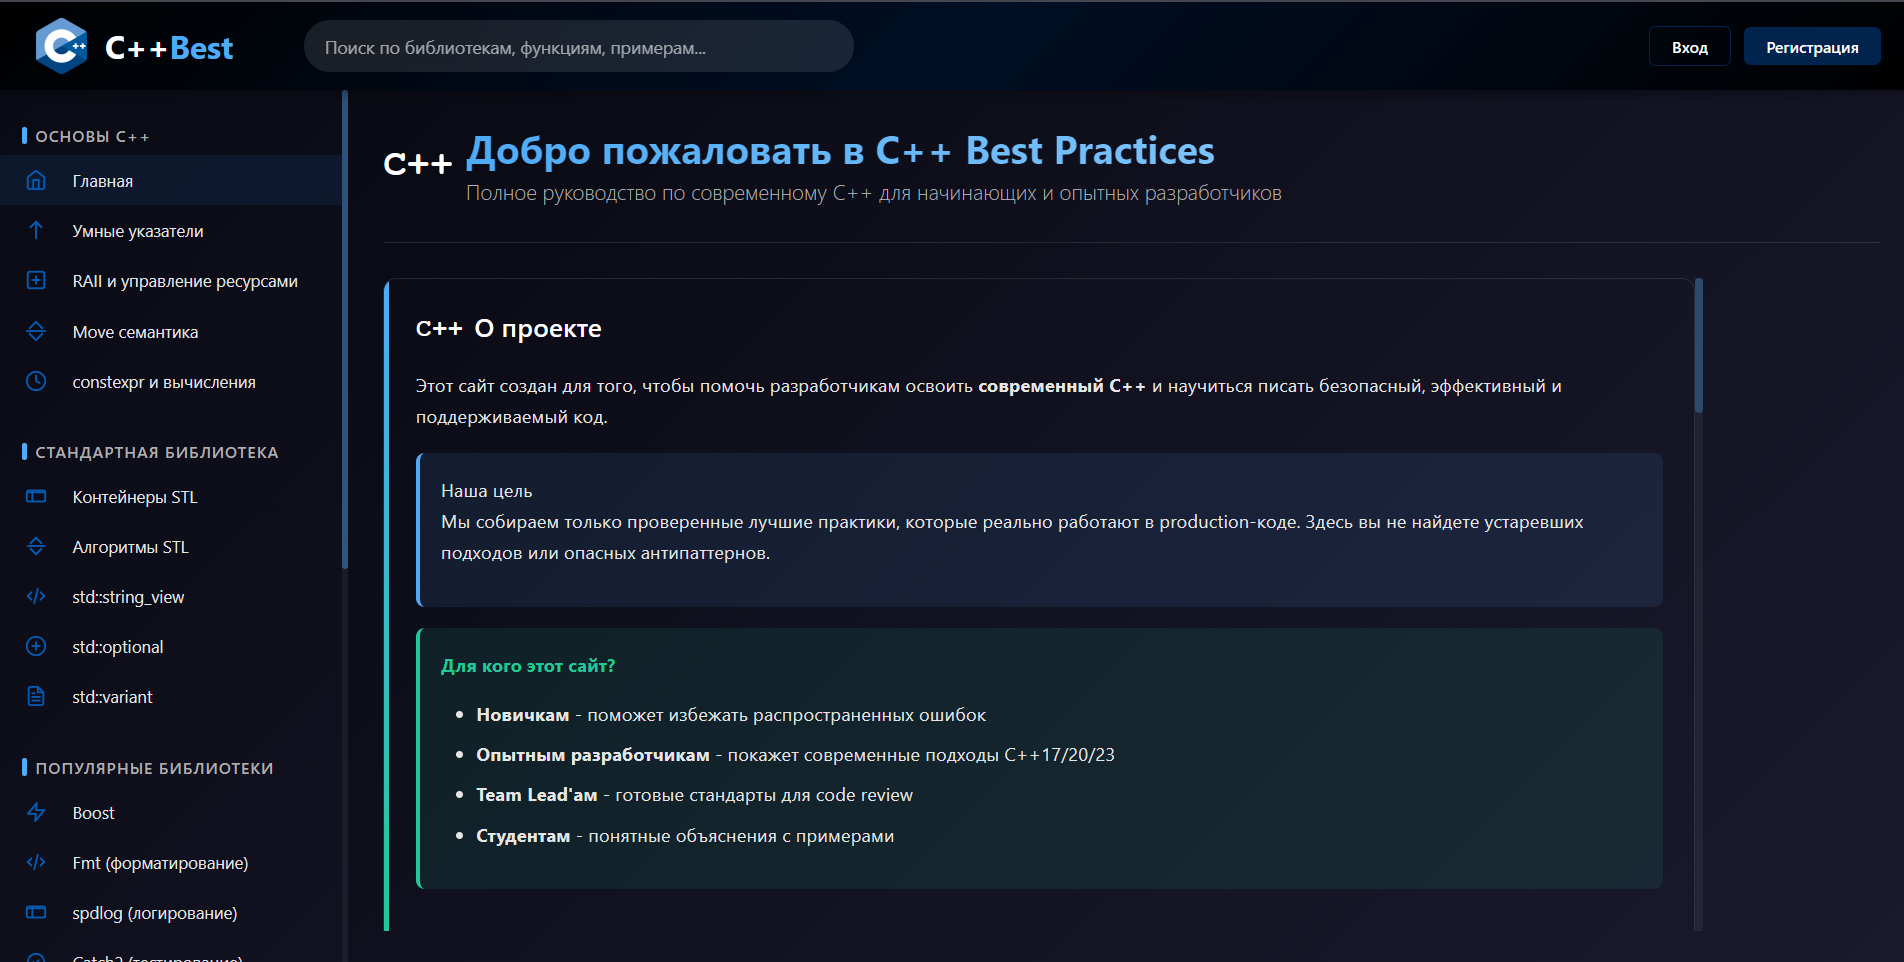The height and width of the screenshot is (962, 1904).
Task: Open the Главная sidebar page
Action: click(171, 180)
